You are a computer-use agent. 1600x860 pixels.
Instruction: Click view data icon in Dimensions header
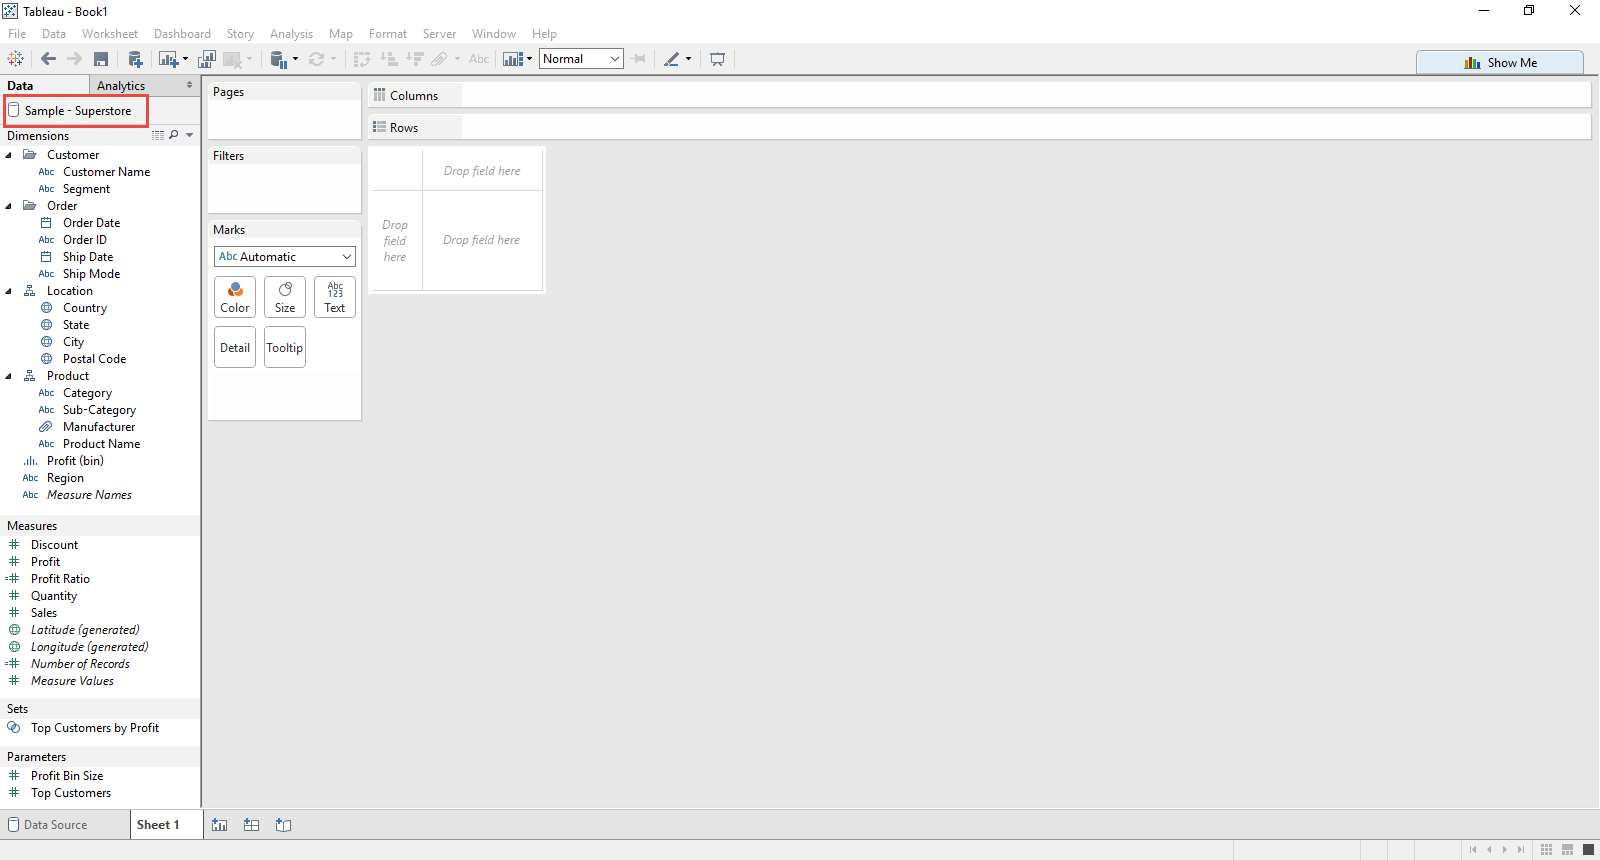[x=158, y=135]
